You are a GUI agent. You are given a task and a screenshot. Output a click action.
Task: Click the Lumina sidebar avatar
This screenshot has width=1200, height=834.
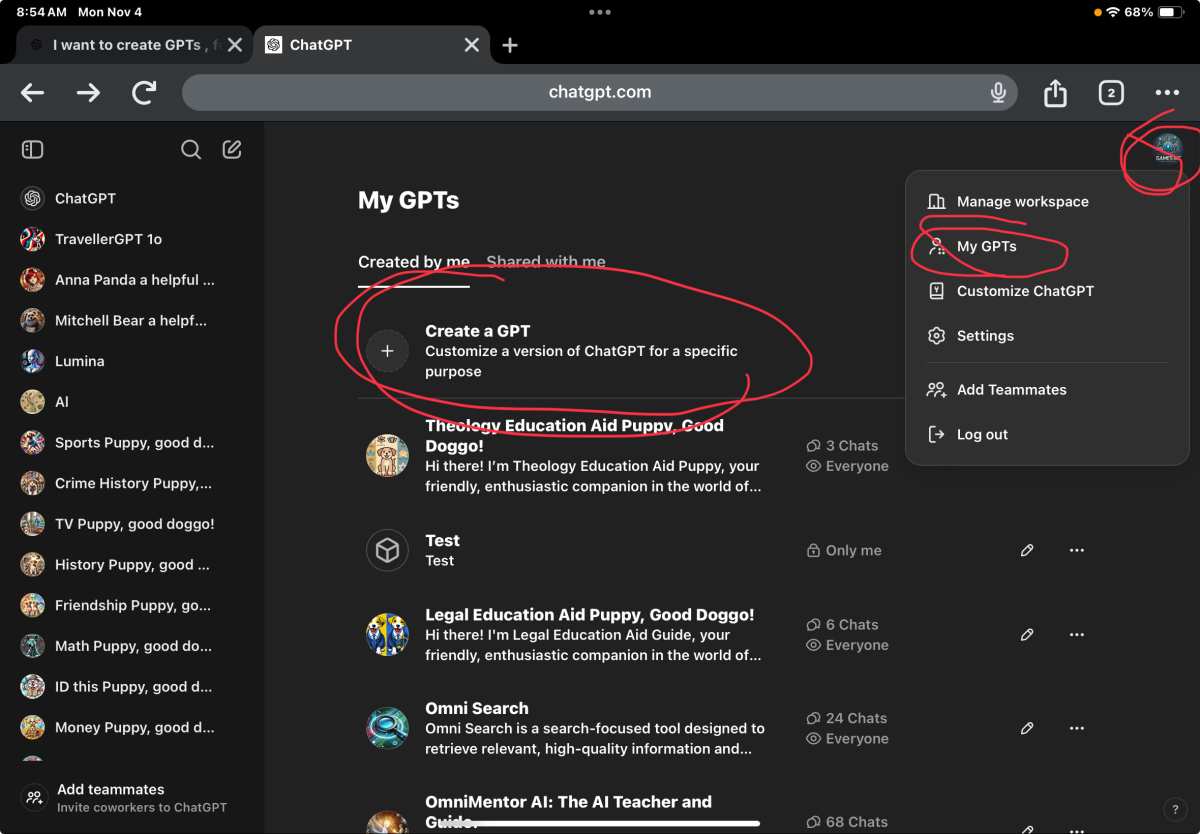(33, 361)
